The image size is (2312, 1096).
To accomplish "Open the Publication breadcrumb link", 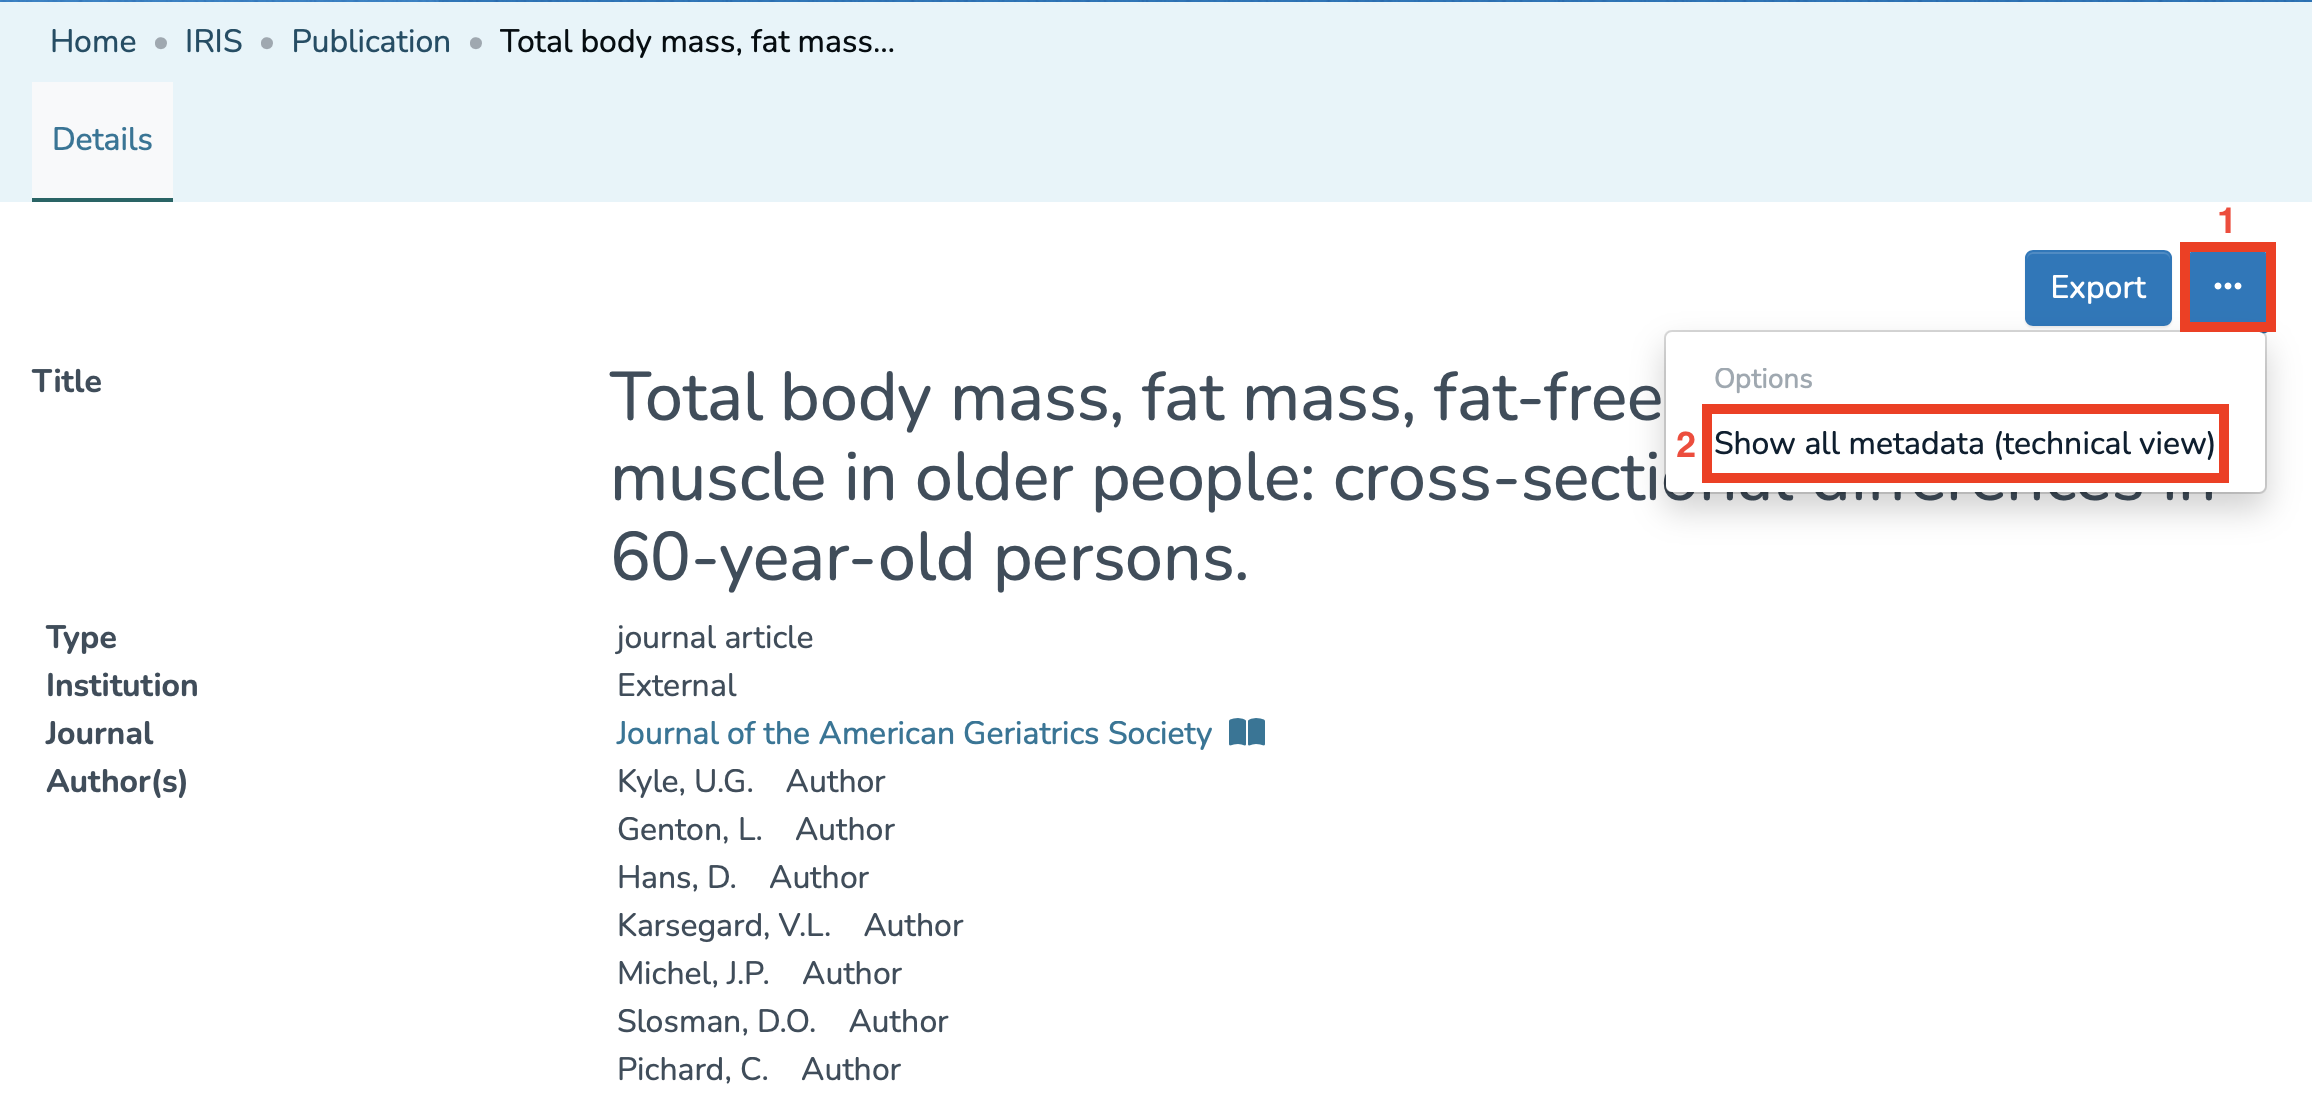I will click(x=371, y=41).
